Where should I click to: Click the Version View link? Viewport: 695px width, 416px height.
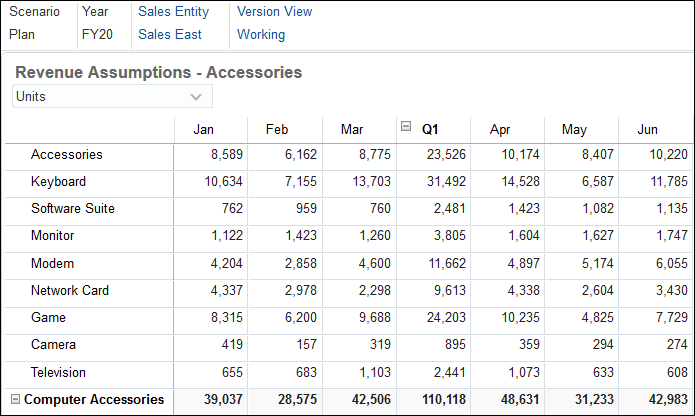(x=274, y=12)
